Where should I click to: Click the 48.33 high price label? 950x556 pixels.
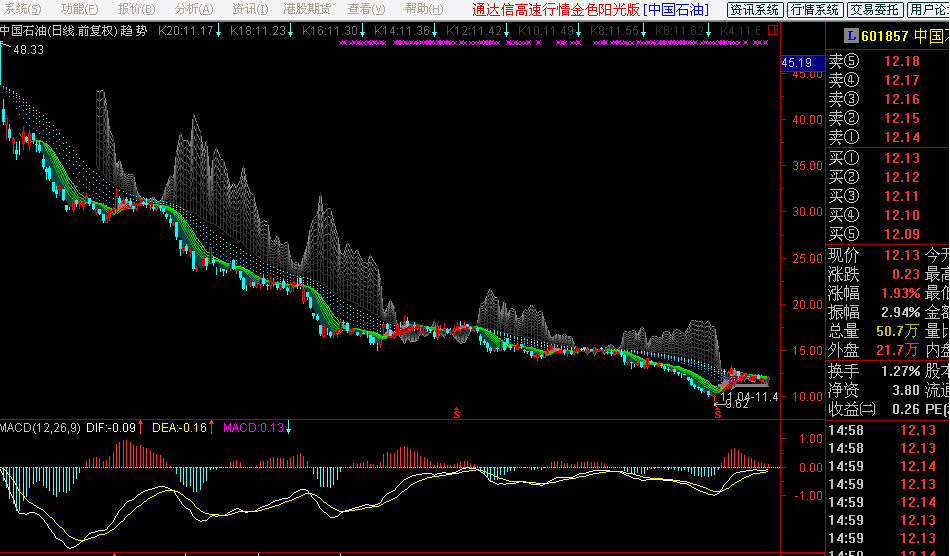click(x=28, y=50)
